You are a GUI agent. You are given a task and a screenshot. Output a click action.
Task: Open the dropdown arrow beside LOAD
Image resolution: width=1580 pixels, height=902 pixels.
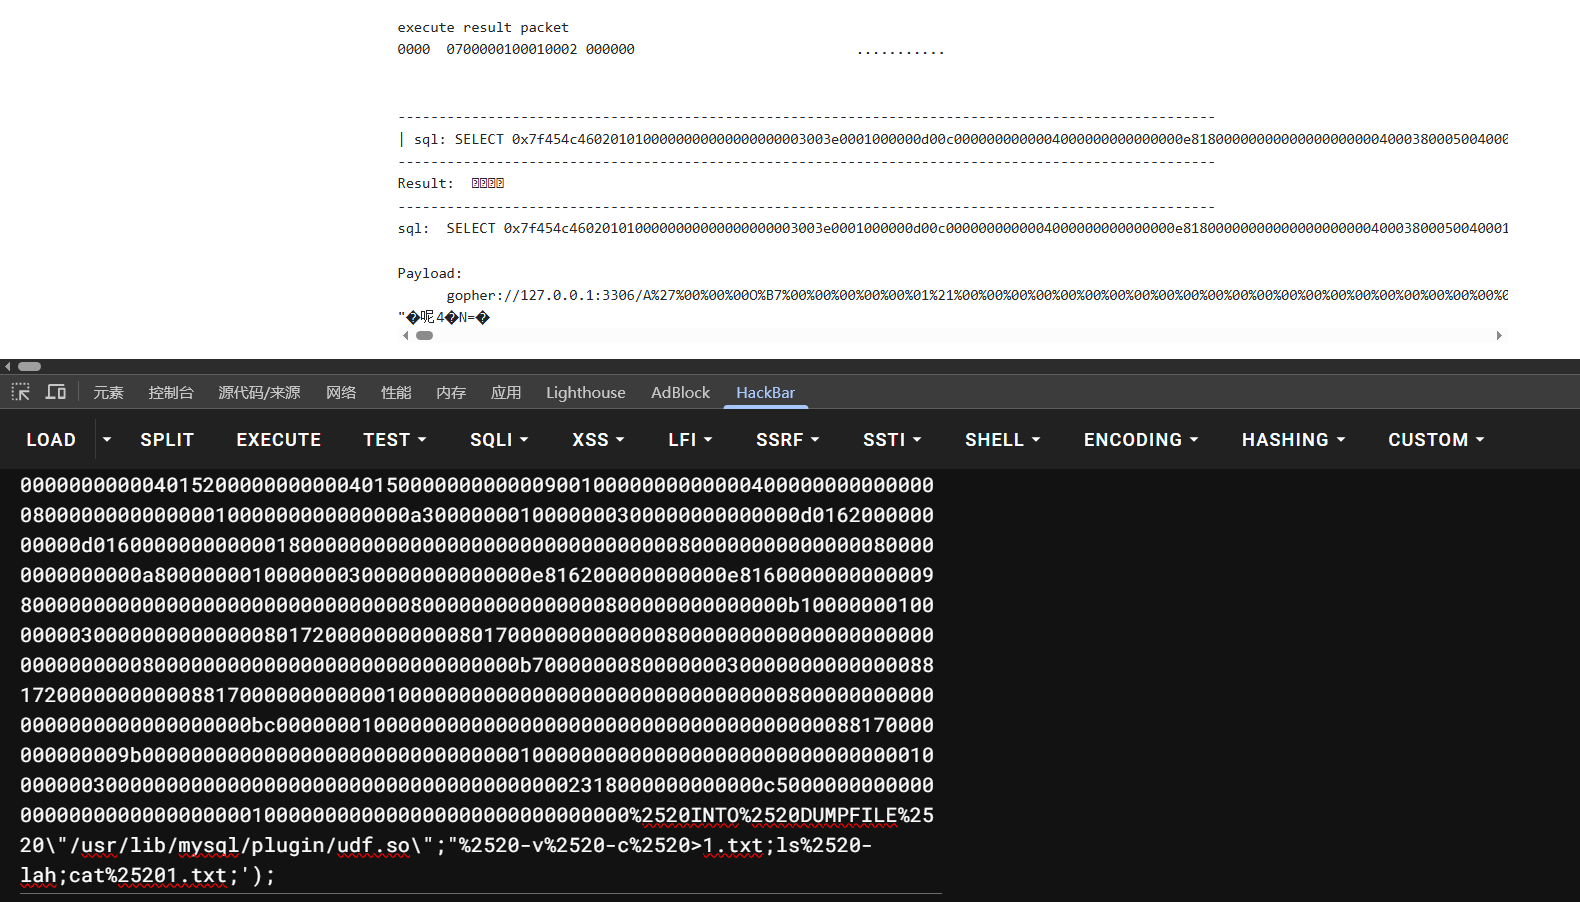107,440
